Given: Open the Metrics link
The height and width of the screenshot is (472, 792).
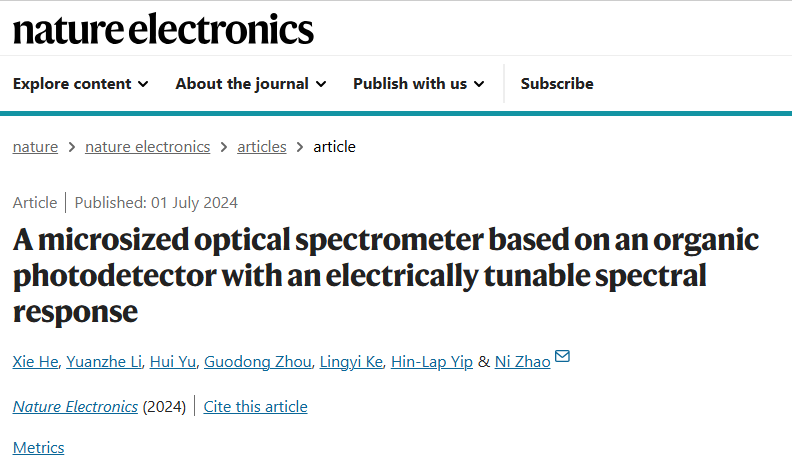Looking at the screenshot, I should (38, 448).
